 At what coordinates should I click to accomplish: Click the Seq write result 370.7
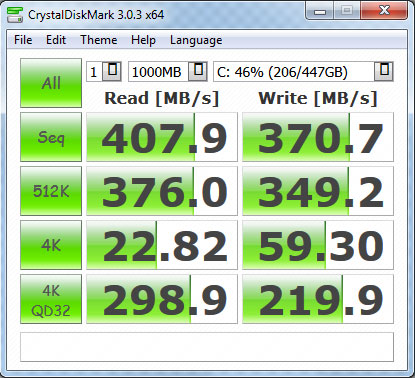click(x=318, y=137)
